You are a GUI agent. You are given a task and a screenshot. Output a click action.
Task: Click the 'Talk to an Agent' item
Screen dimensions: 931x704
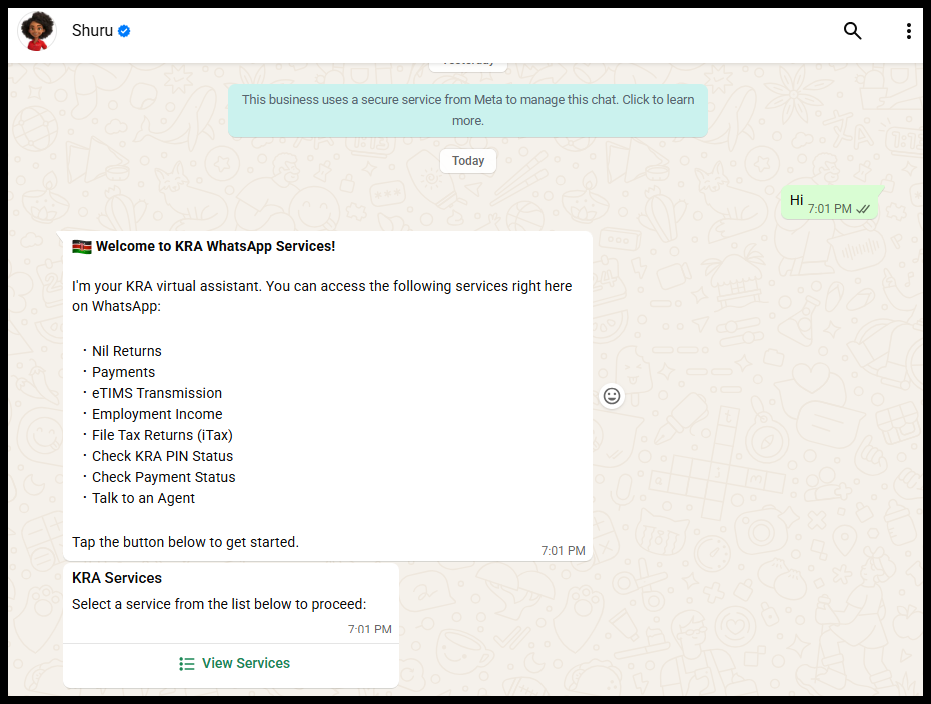tap(143, 498)
